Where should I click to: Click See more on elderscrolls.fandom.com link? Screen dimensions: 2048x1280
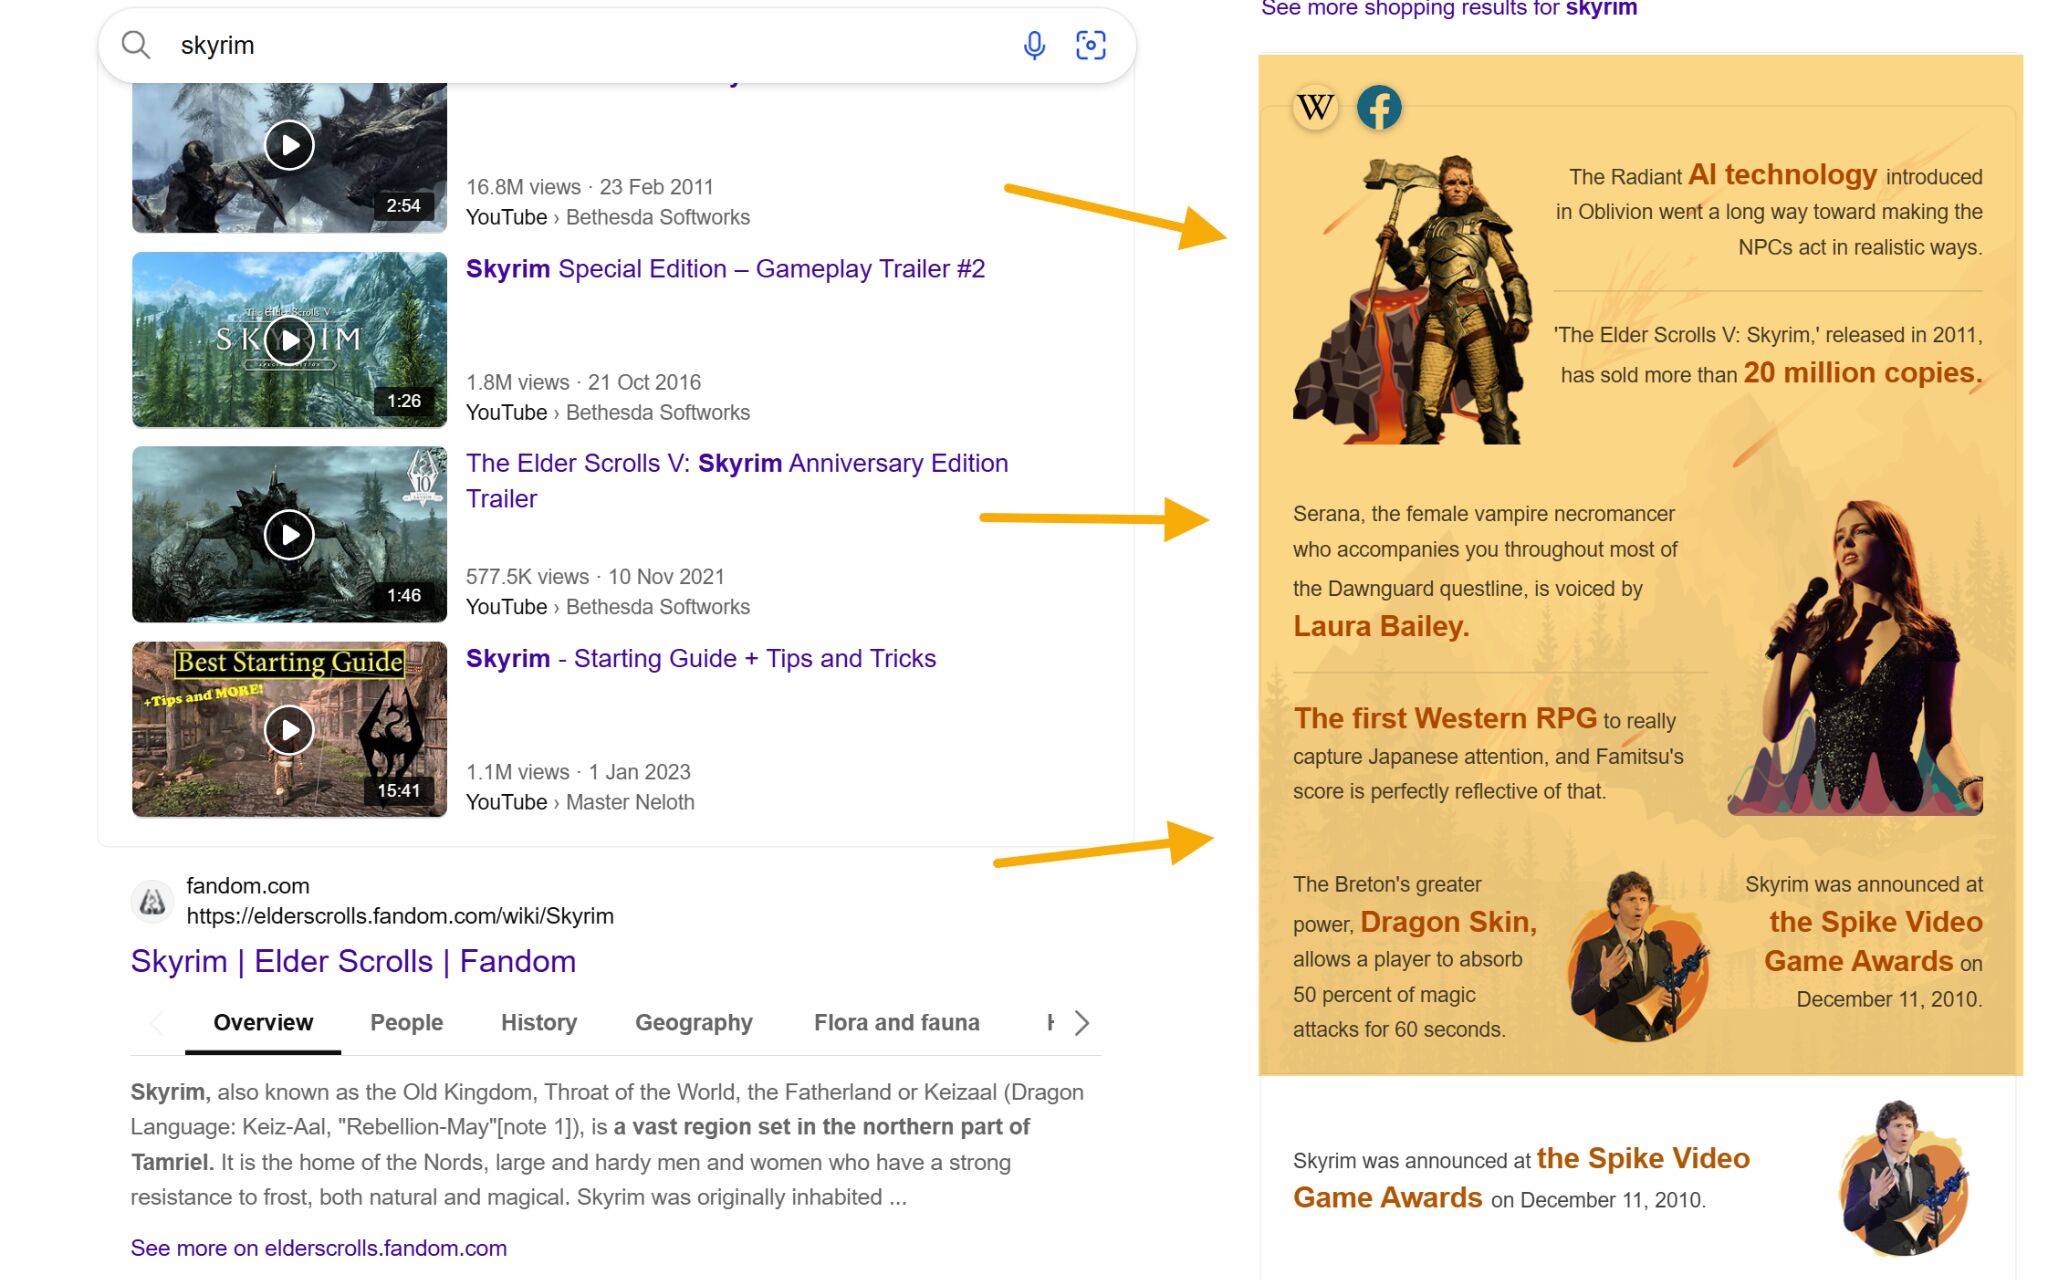point(318,1248)
